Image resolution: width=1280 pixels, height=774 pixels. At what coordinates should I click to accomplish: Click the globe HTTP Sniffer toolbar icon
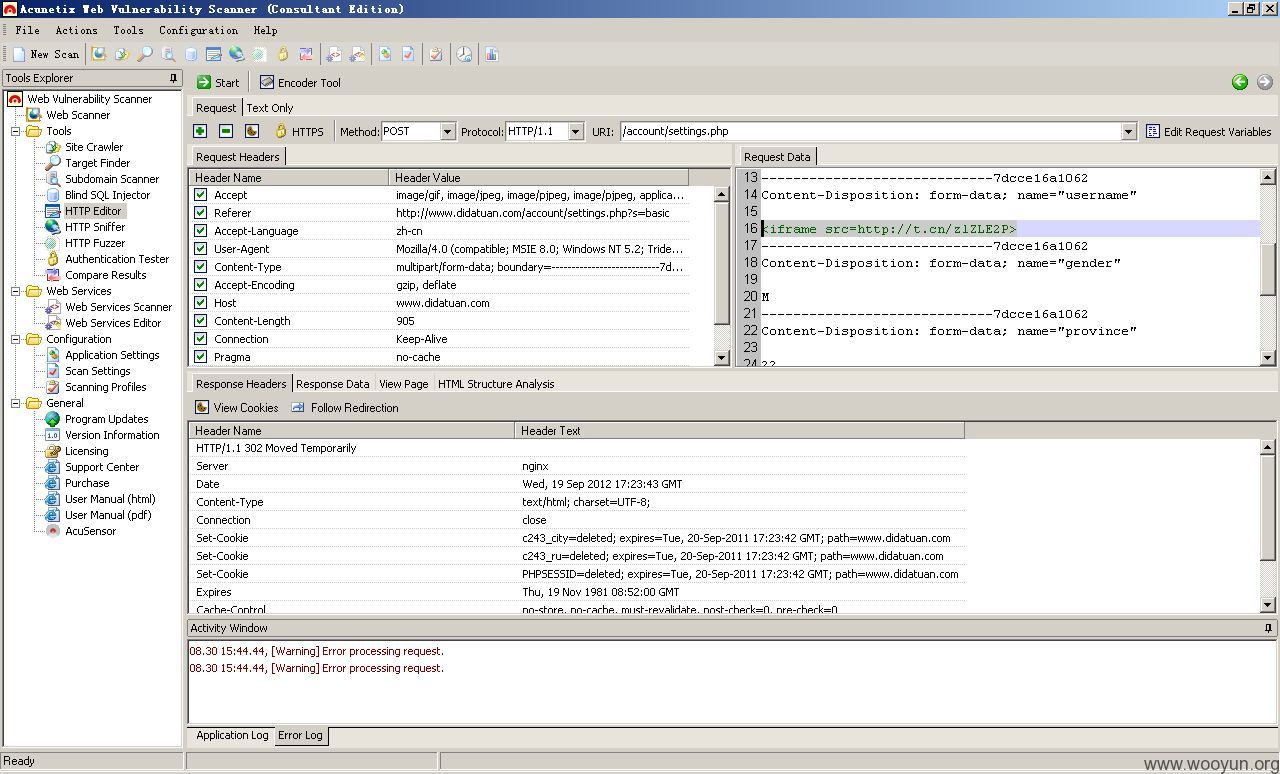(236, 54)
